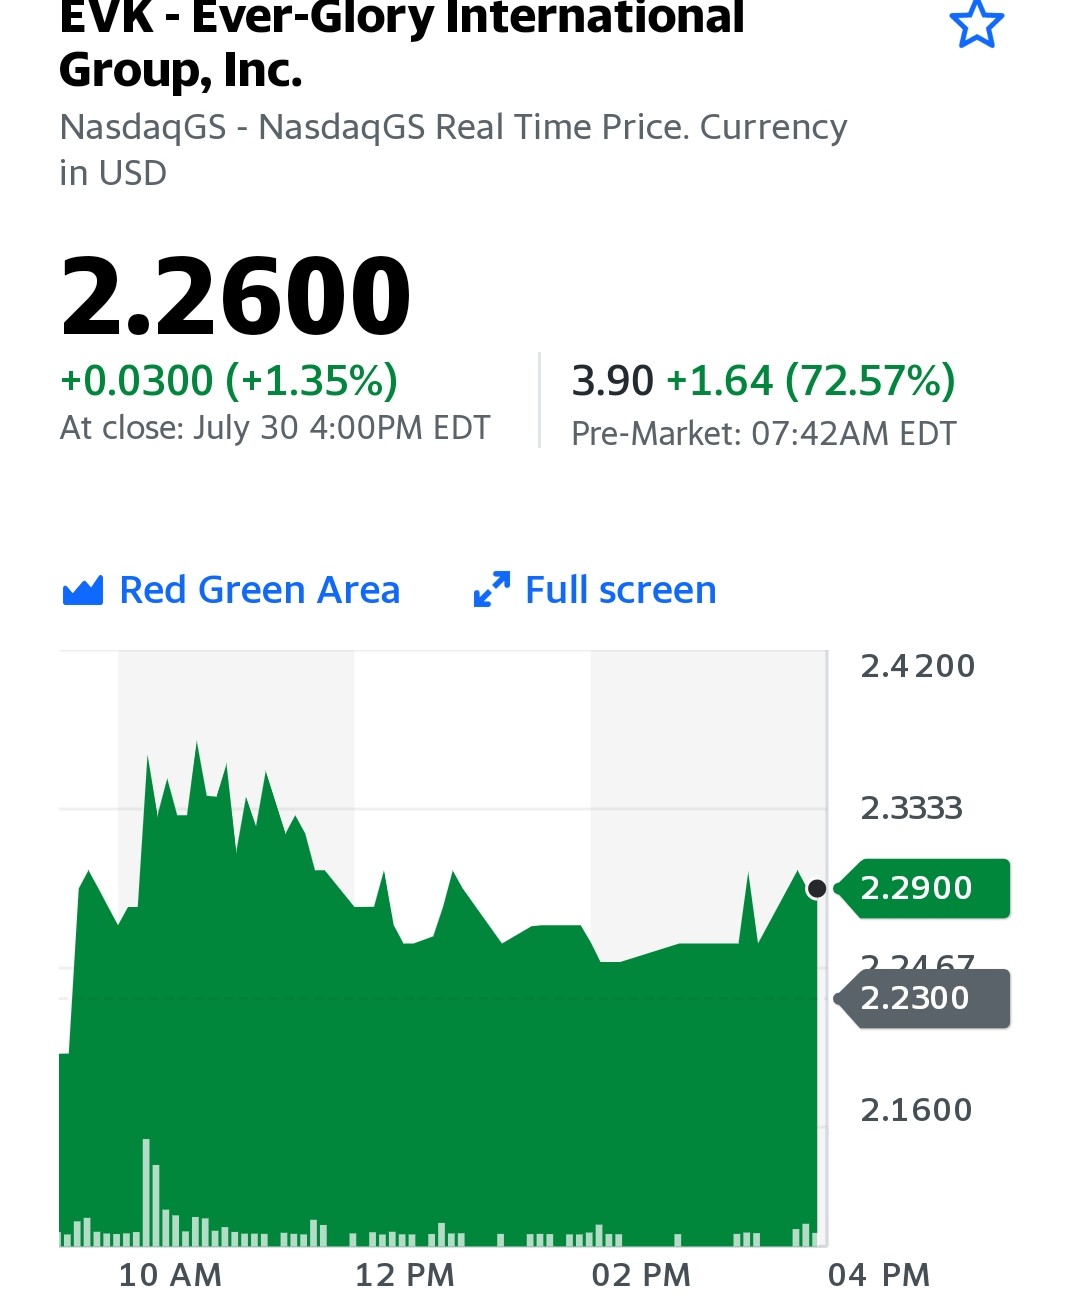1079x1300 pixels.
Task: Click the Full screen expand arrows icon
Action: tap(491, 590)
